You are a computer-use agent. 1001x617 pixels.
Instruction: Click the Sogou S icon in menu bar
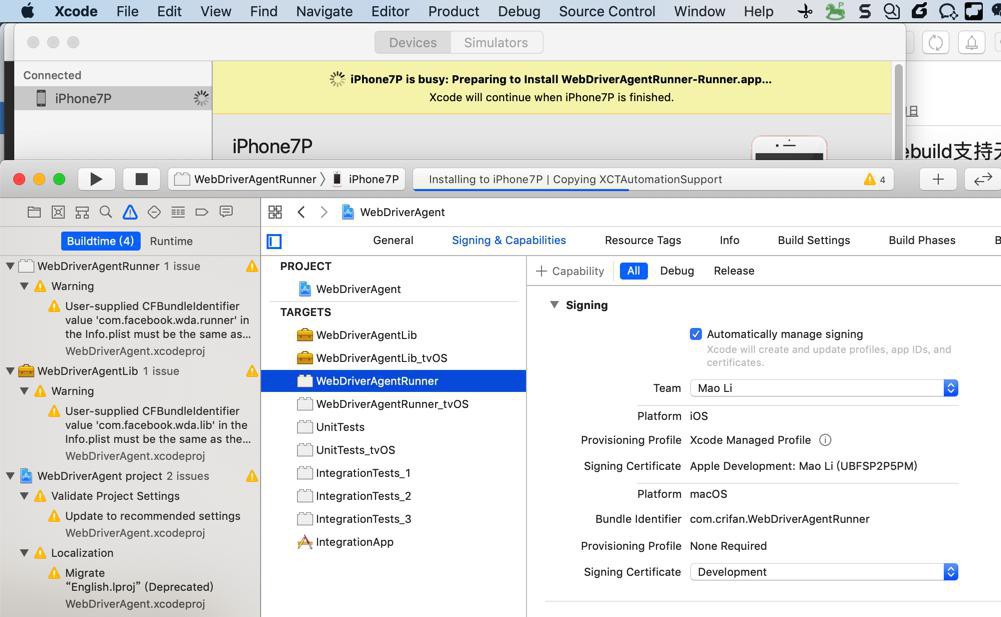[864, 11]
